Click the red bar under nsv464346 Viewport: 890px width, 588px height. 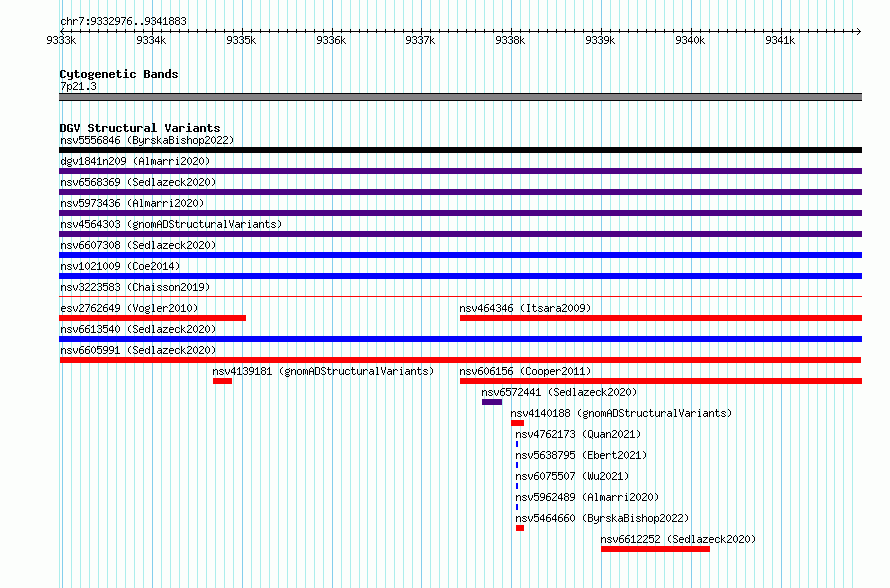click(x=661, y=318)
